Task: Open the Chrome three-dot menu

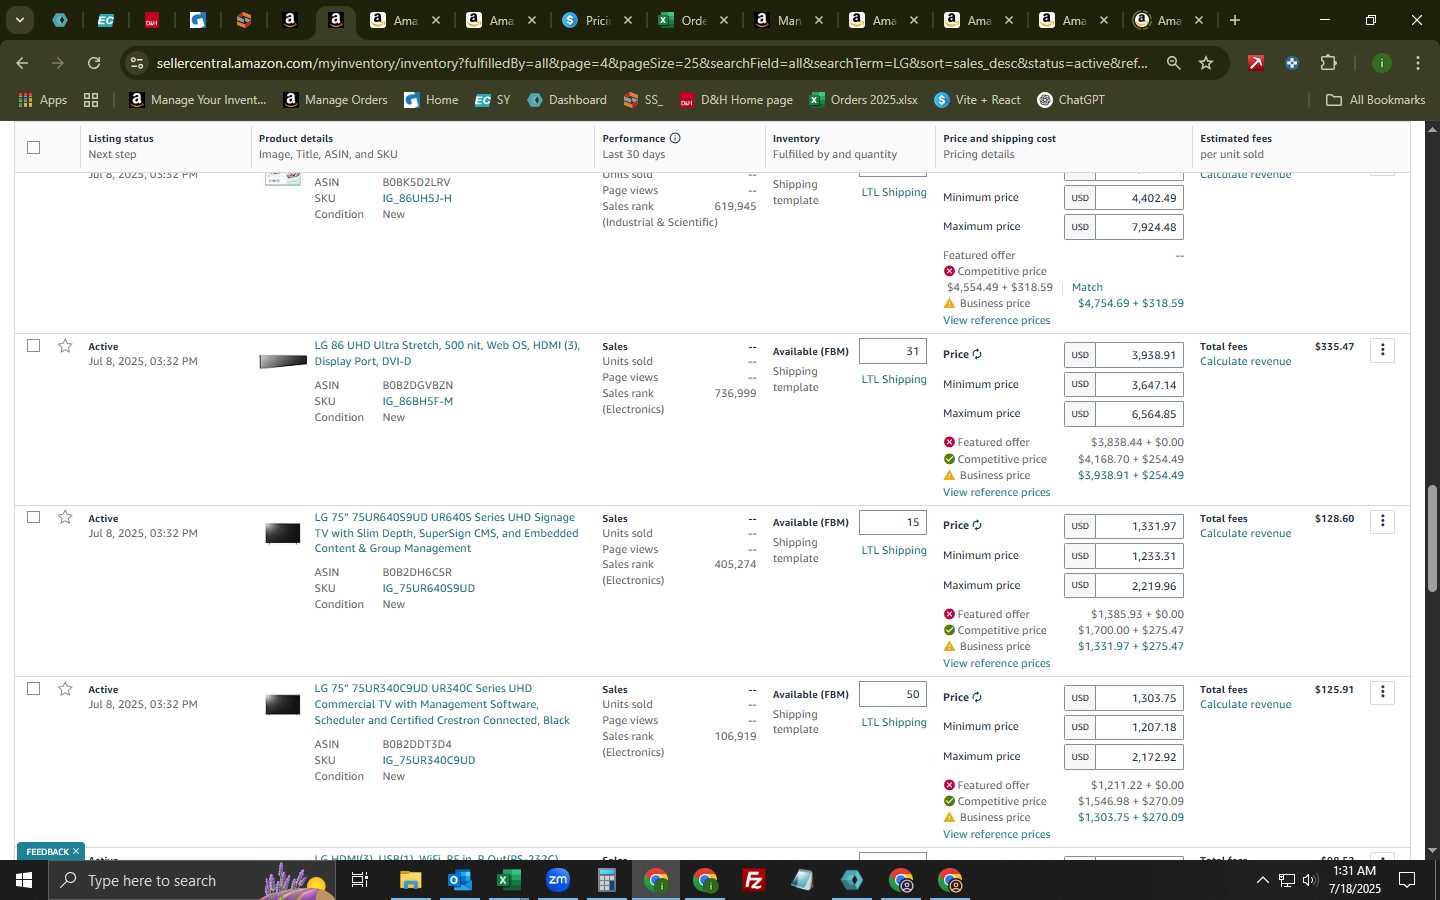Action: 1417,63
